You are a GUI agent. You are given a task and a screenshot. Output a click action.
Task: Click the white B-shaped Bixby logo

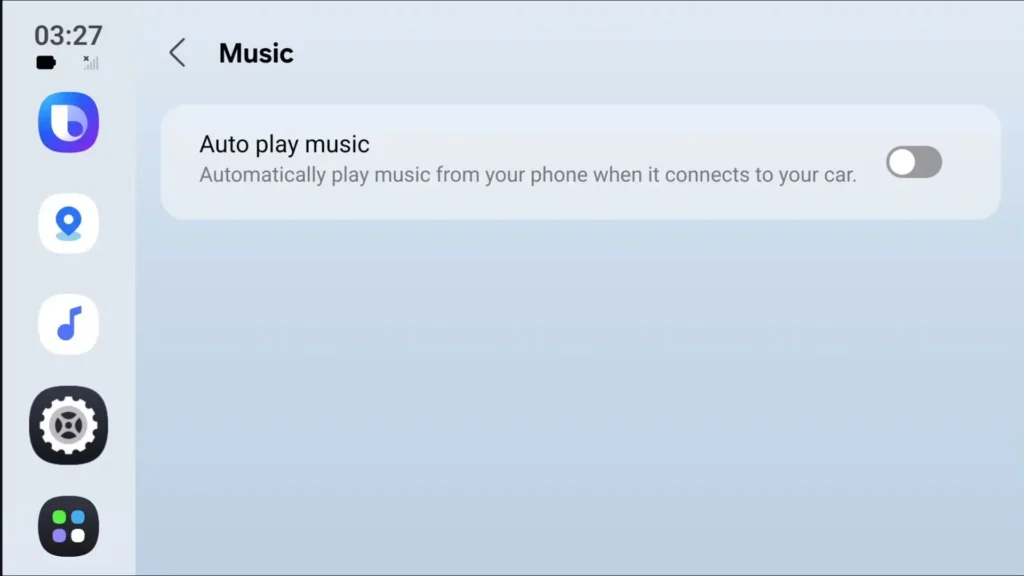(x=69, y=122)
